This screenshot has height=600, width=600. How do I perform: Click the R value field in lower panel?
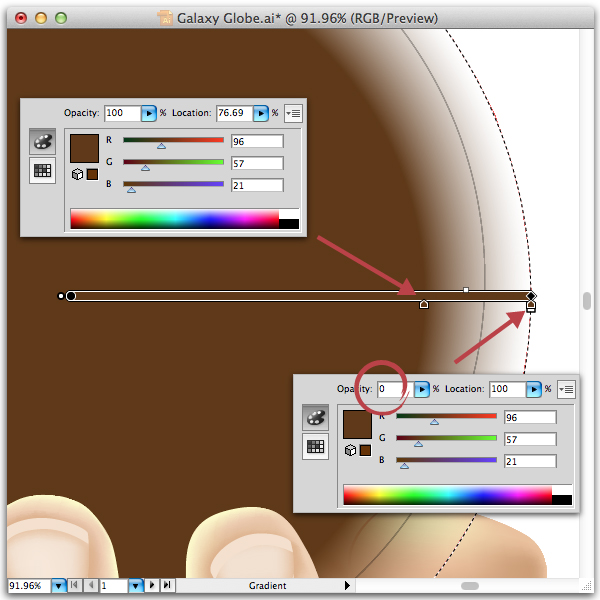click(x=530, y=417)
